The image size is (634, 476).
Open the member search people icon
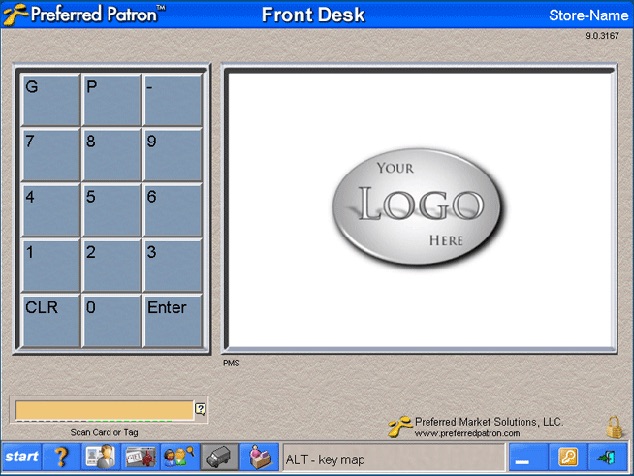pos(180,457)
